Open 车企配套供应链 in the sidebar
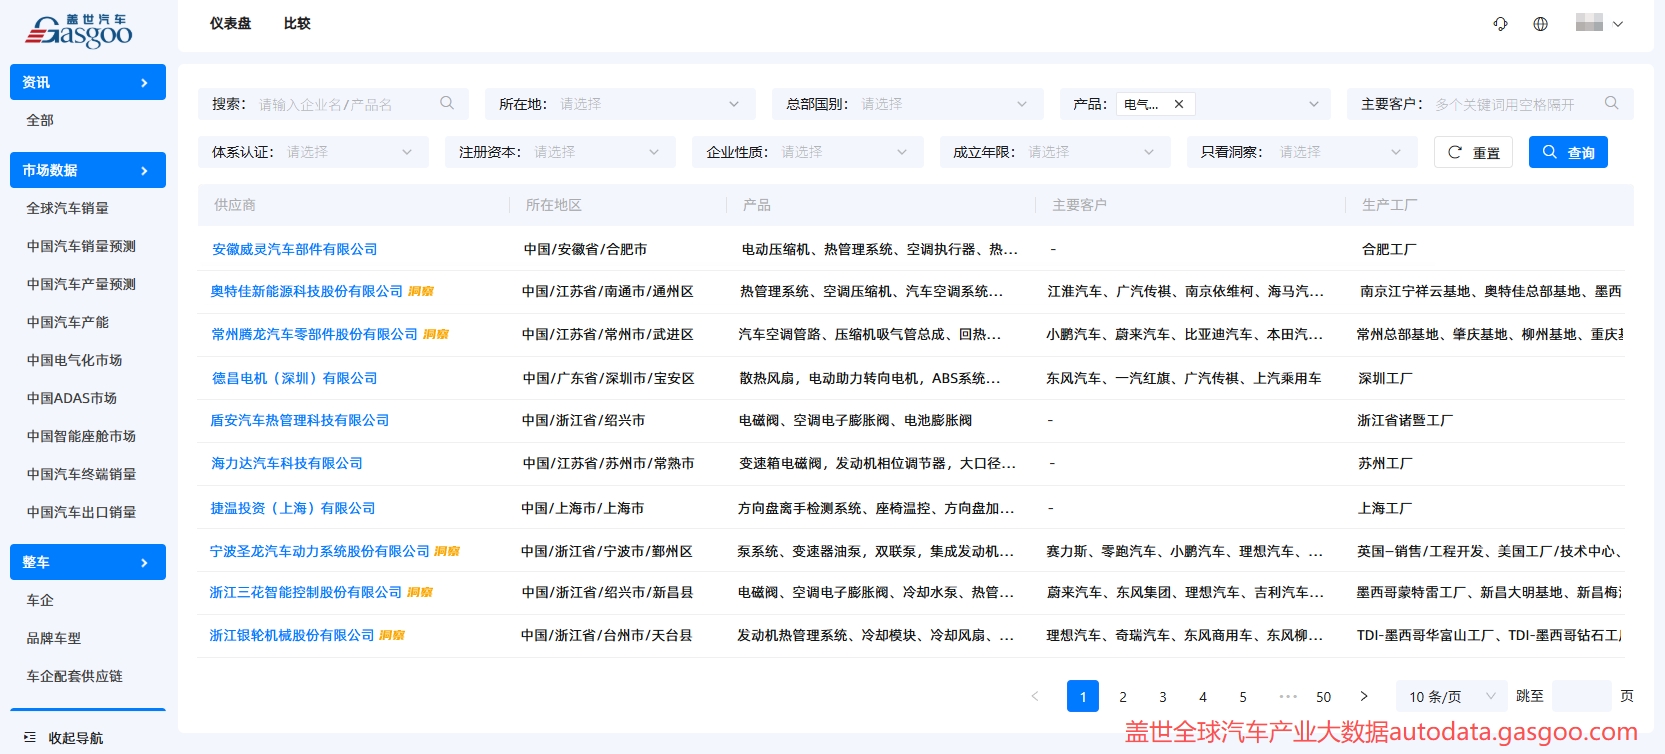The width and height of the screenshot is (1665, 754). [x=74, y=676]
